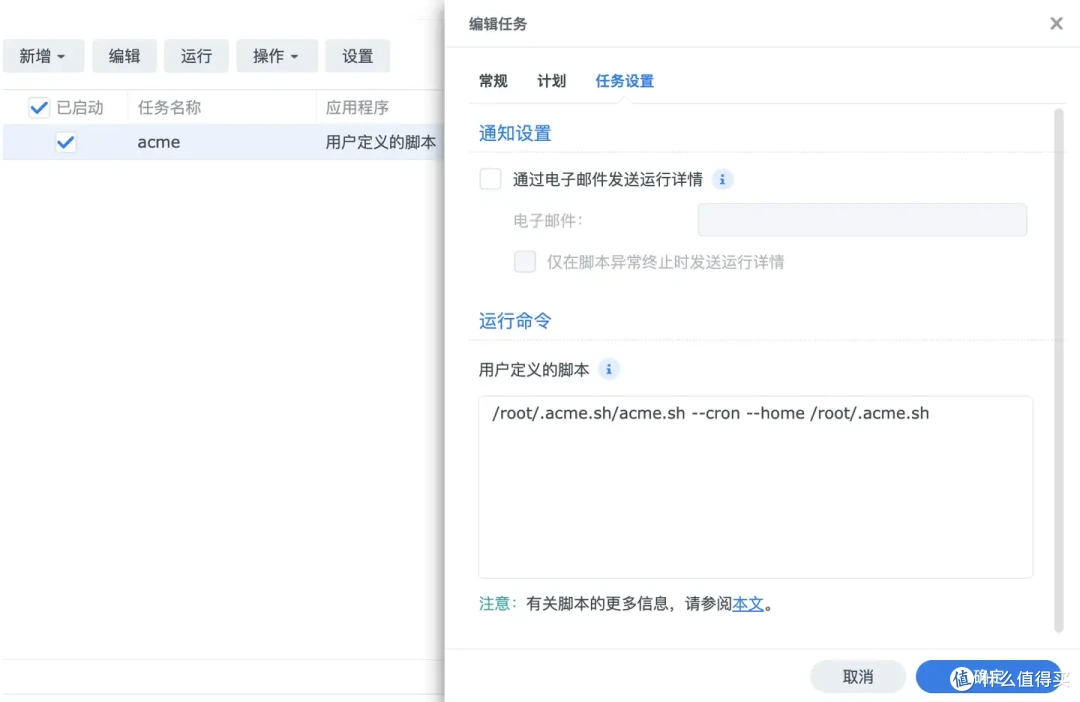
Task: Click the dialog's vertical scrollbar
Action: tap(1059, 370)
